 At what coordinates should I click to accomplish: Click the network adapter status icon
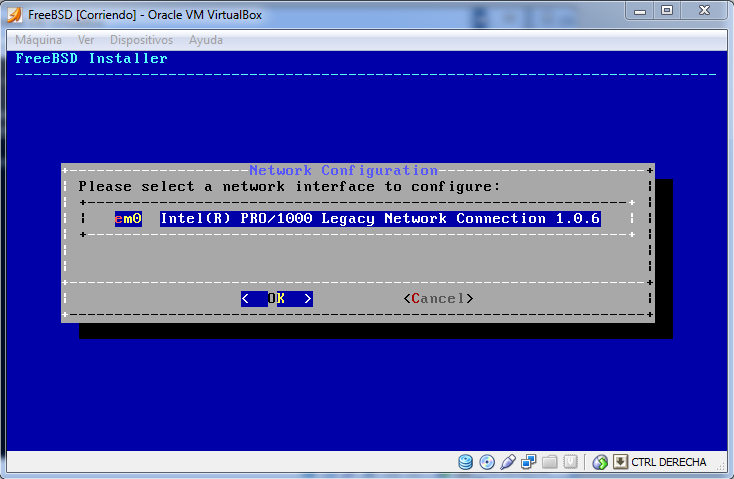[528, 462]
